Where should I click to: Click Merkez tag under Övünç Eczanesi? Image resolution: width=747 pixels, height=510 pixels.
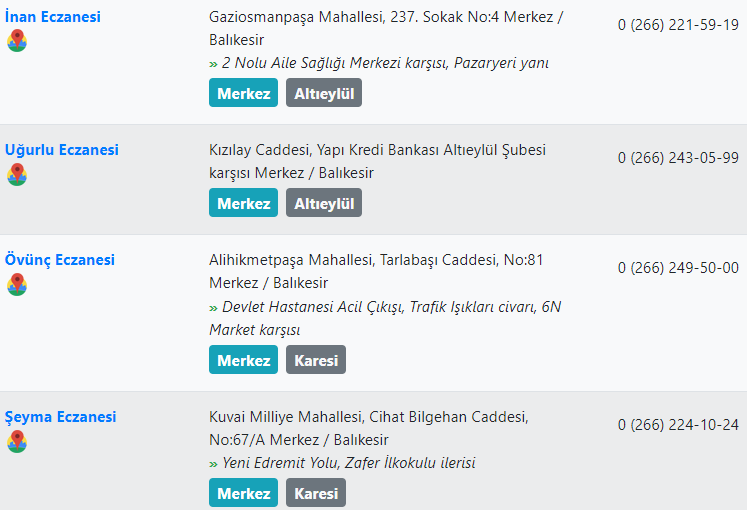[x=243, y=360]
